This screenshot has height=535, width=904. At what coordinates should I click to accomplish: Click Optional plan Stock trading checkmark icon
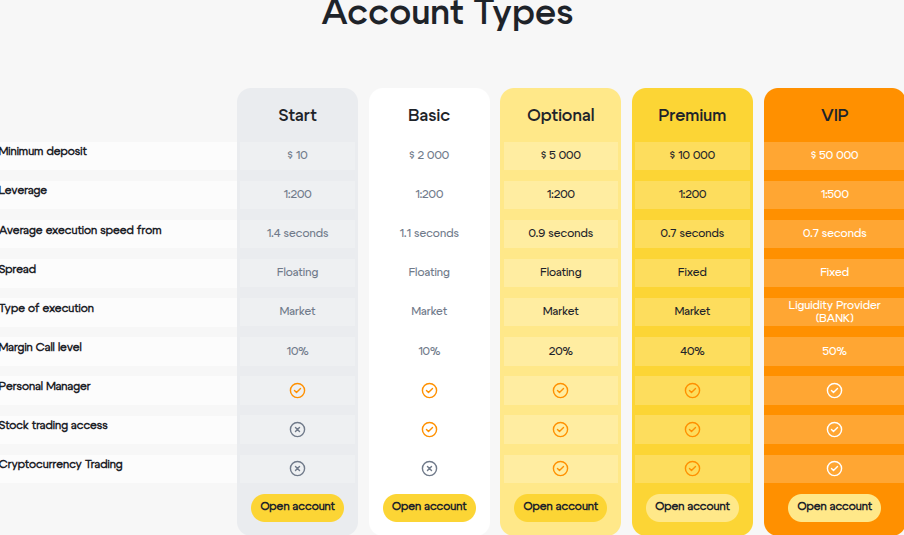[x=560, y=429]
